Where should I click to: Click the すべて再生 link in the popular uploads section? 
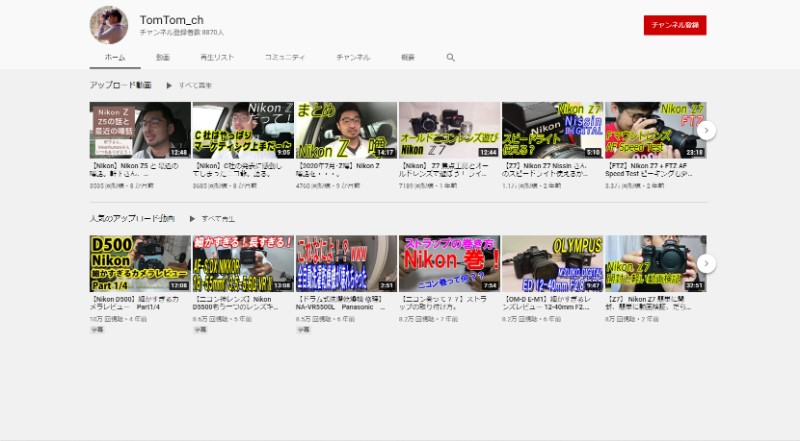pos(218,218)
